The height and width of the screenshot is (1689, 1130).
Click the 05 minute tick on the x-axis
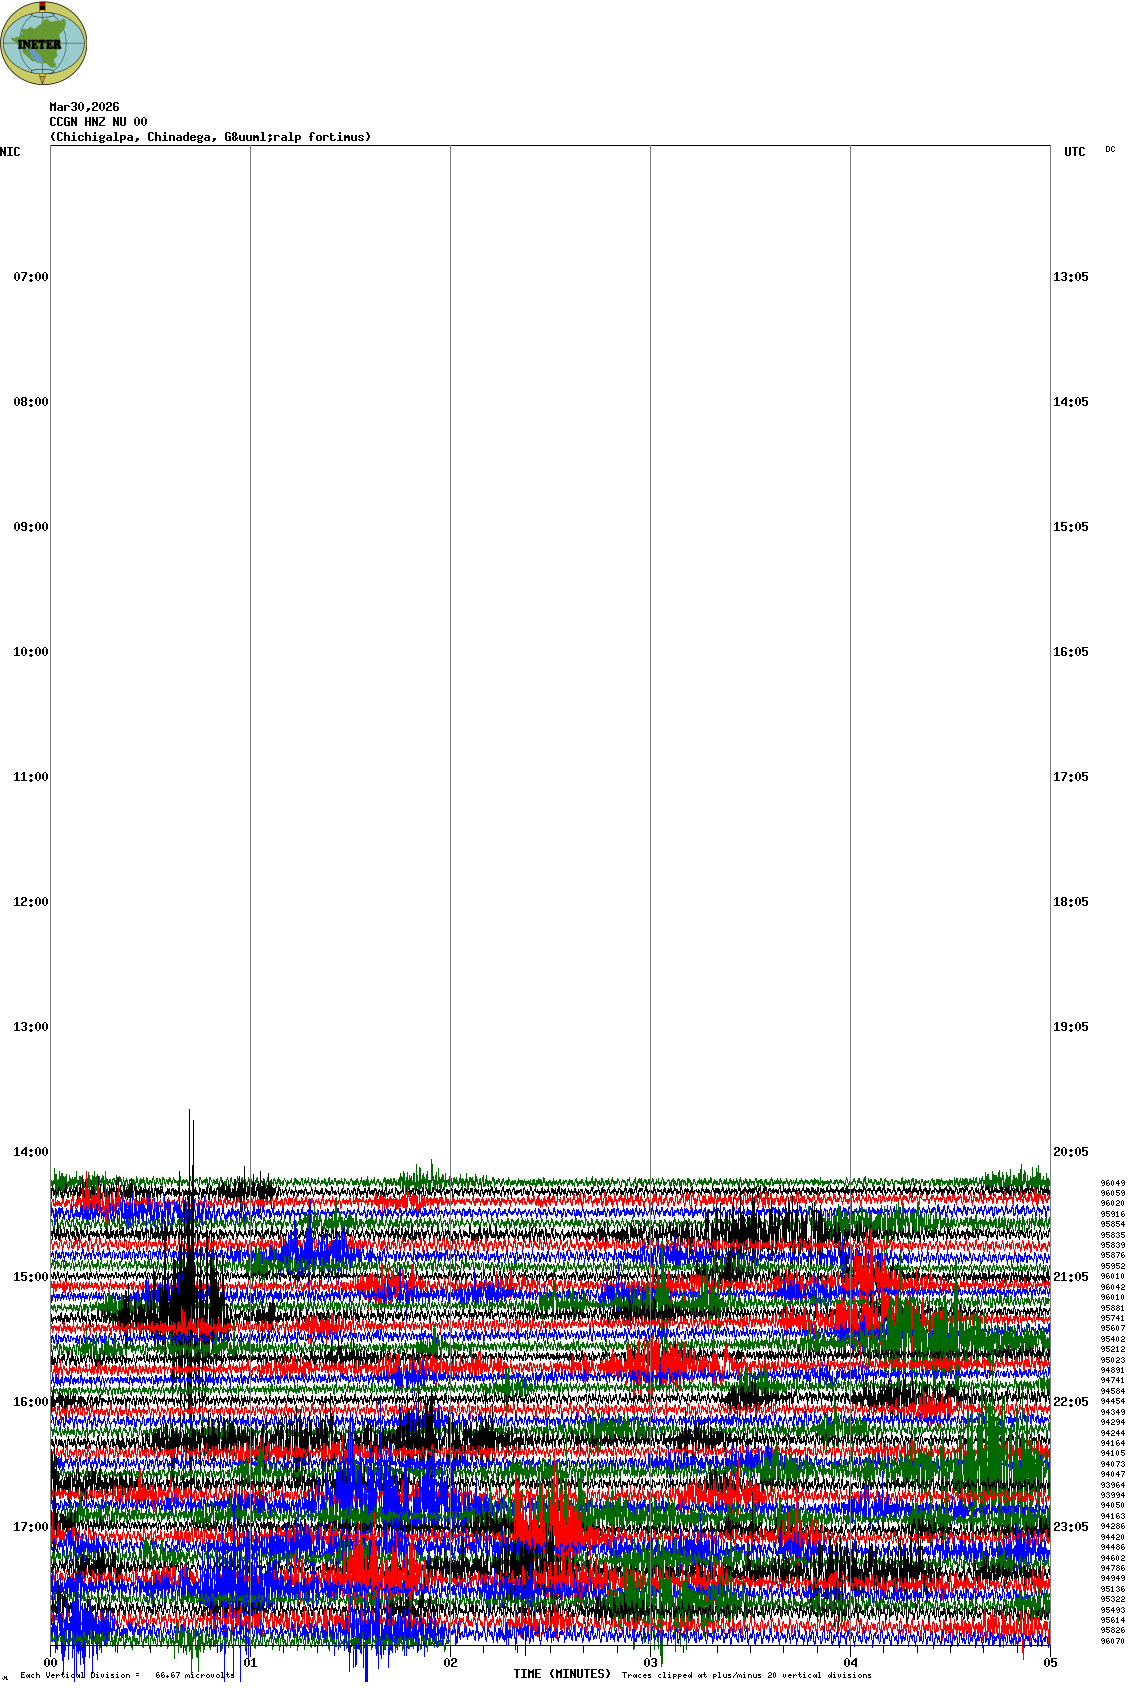[x=1050, y=1663]
